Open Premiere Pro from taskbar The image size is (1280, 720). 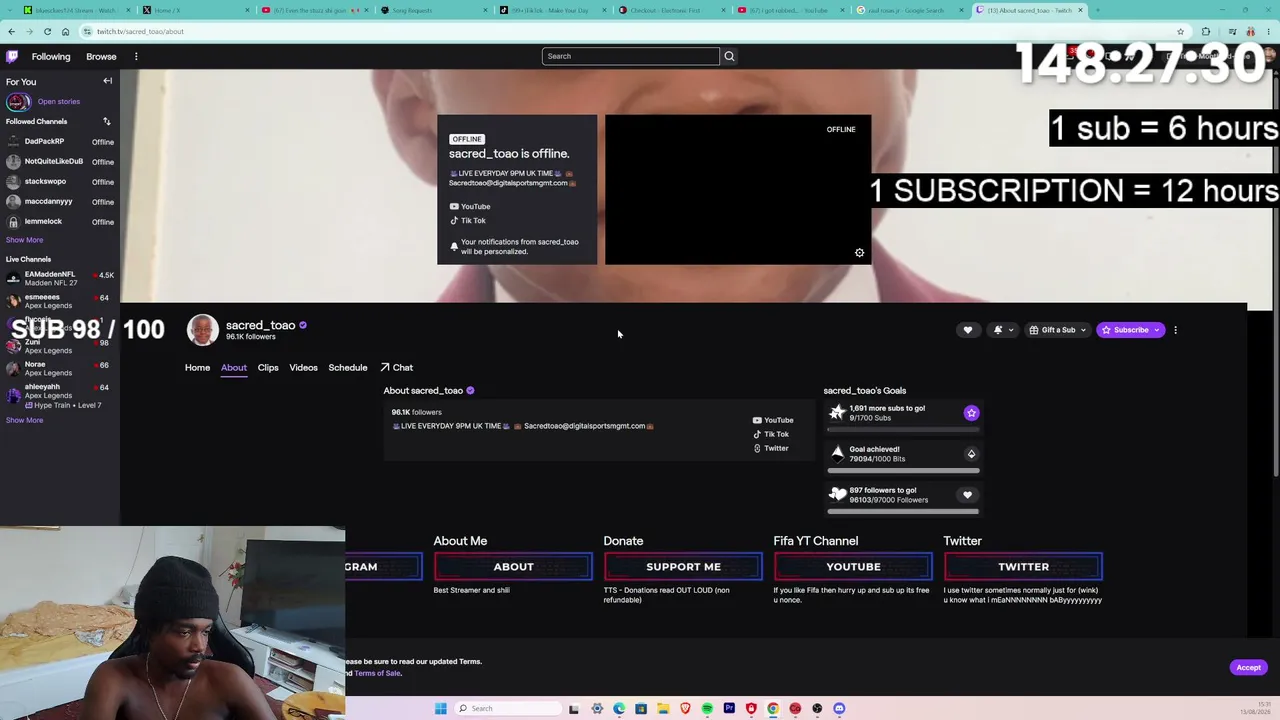[729, 709]
